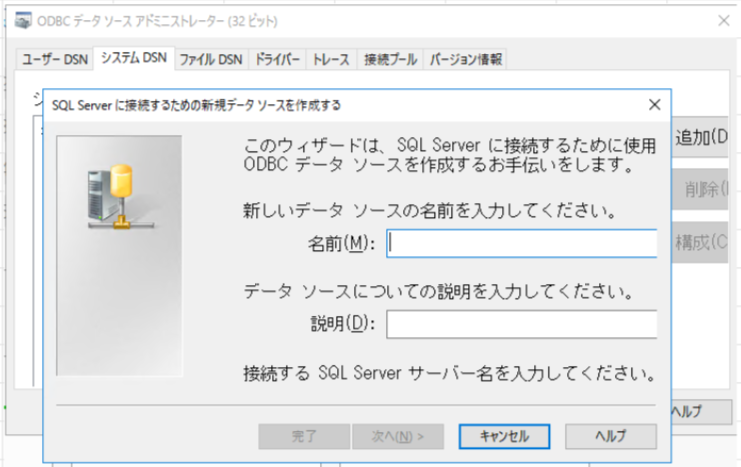Click the wizard title SQL Server に接続するための新規データ ソースを作成する

tap(196, 105)
